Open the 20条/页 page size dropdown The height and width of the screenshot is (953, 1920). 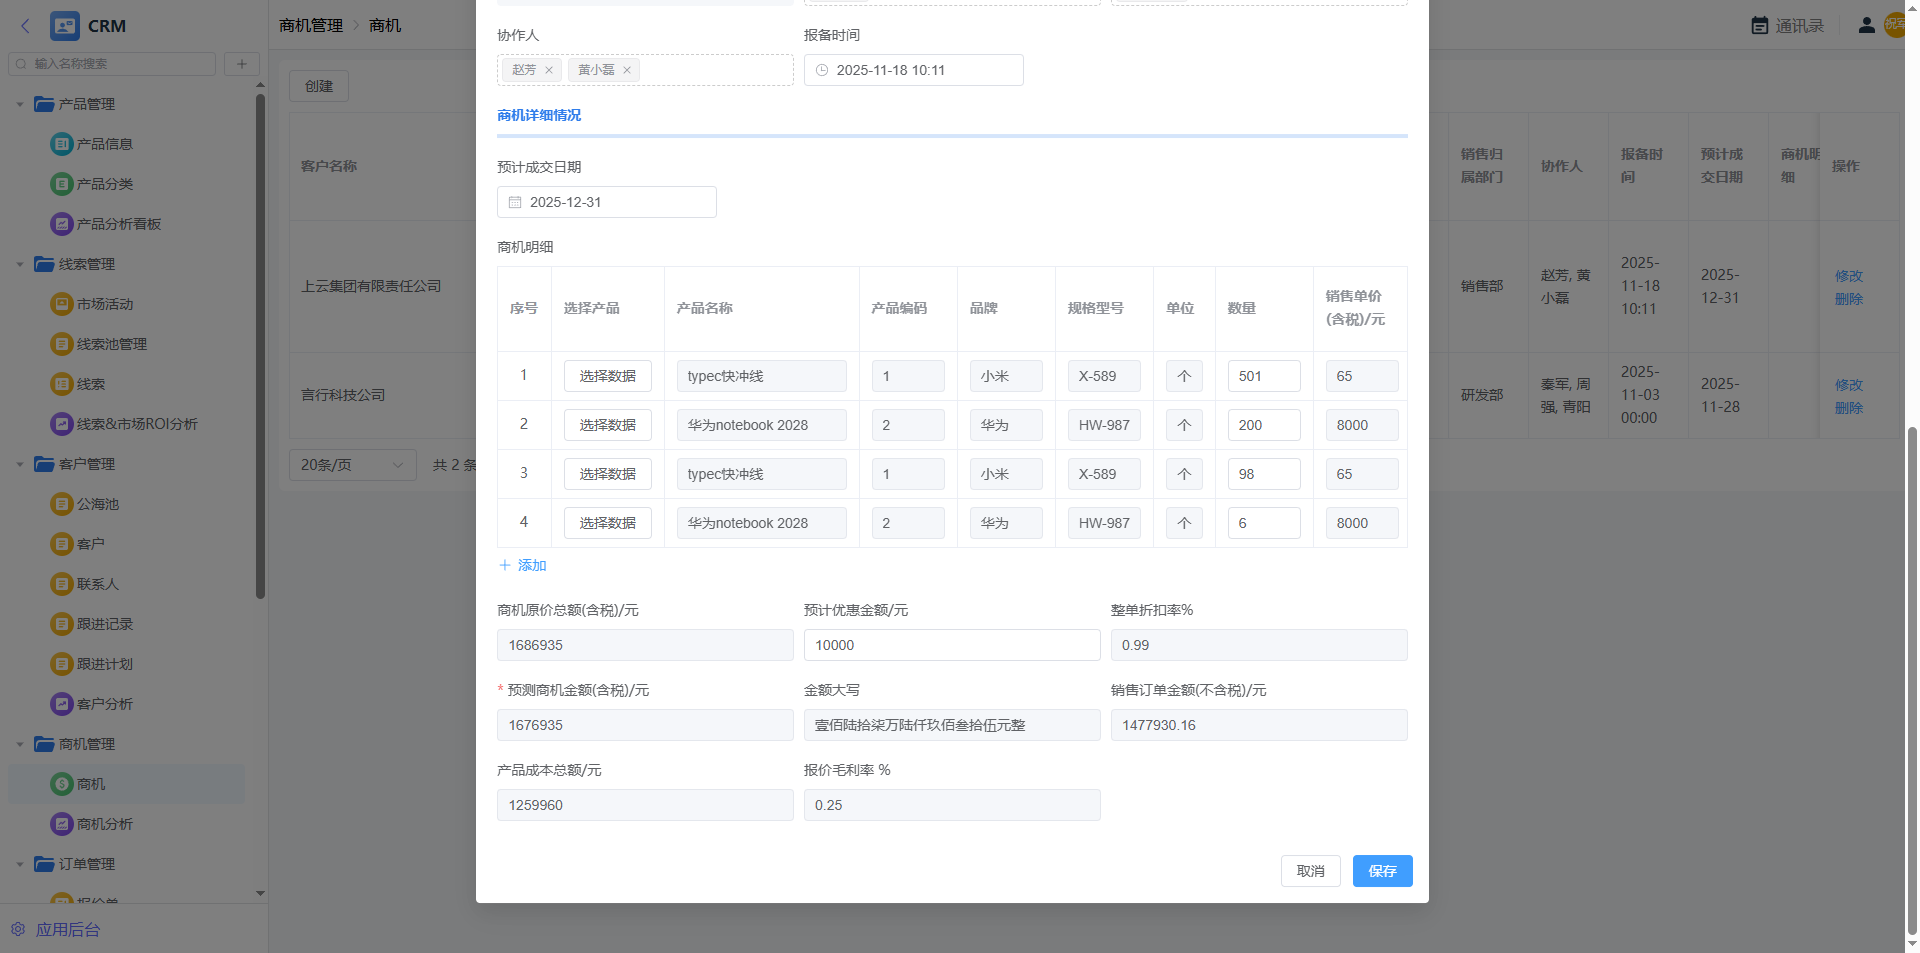tap(352, 465)
